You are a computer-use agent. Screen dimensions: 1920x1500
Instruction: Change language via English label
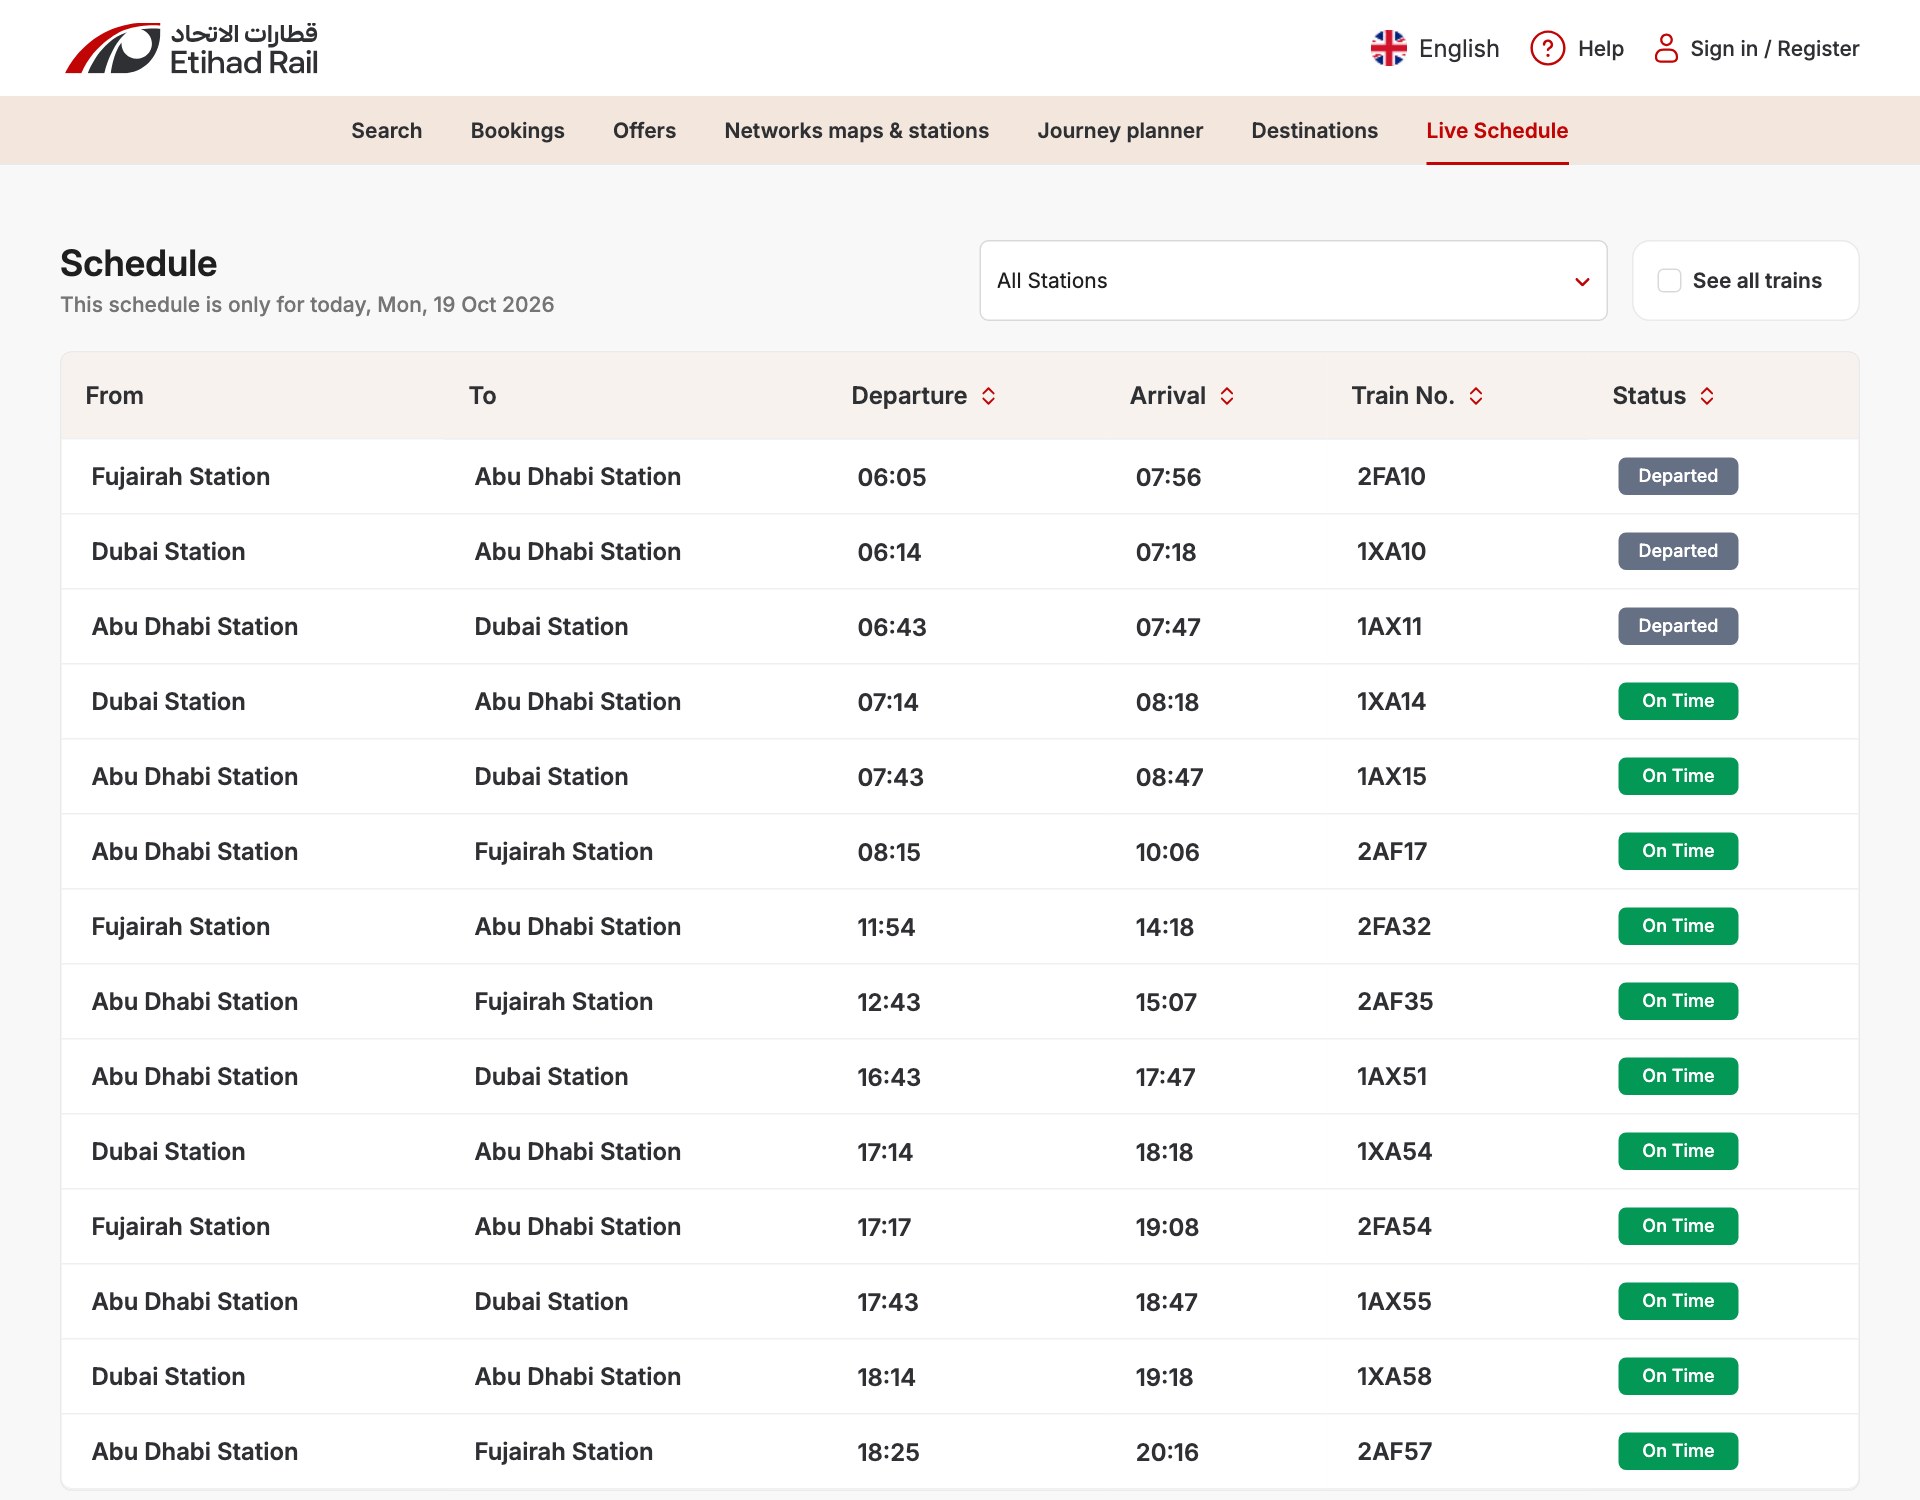click(x=1458, y=48)
